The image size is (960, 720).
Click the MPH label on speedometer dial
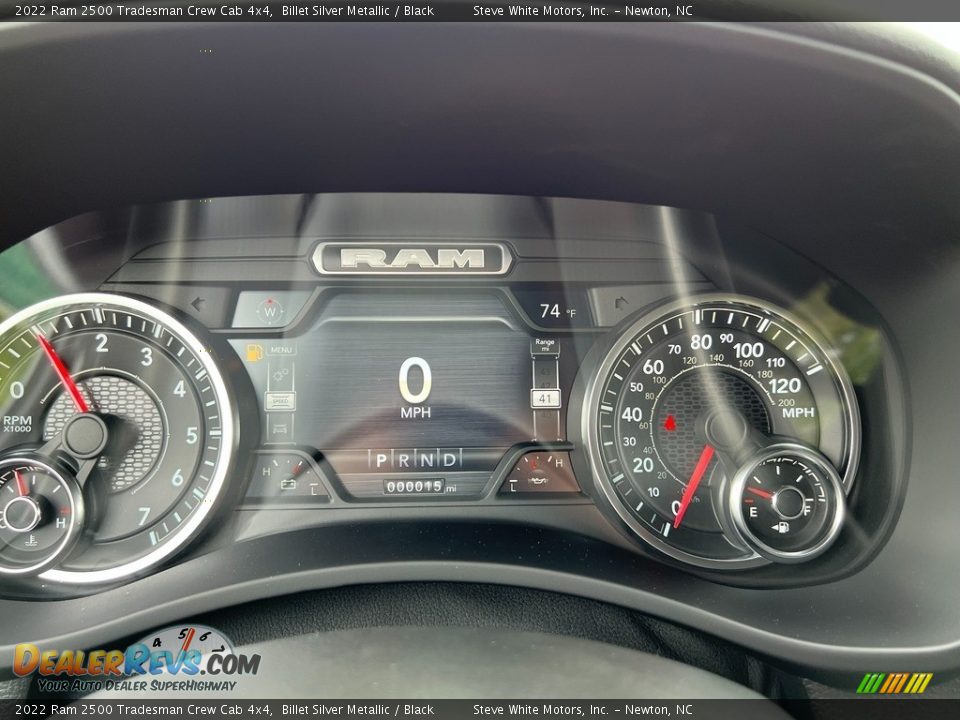pyautogui.click(x=798, y=413)
